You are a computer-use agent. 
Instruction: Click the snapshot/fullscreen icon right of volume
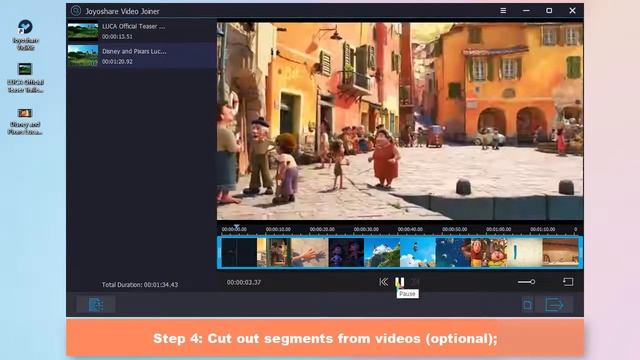568,282
